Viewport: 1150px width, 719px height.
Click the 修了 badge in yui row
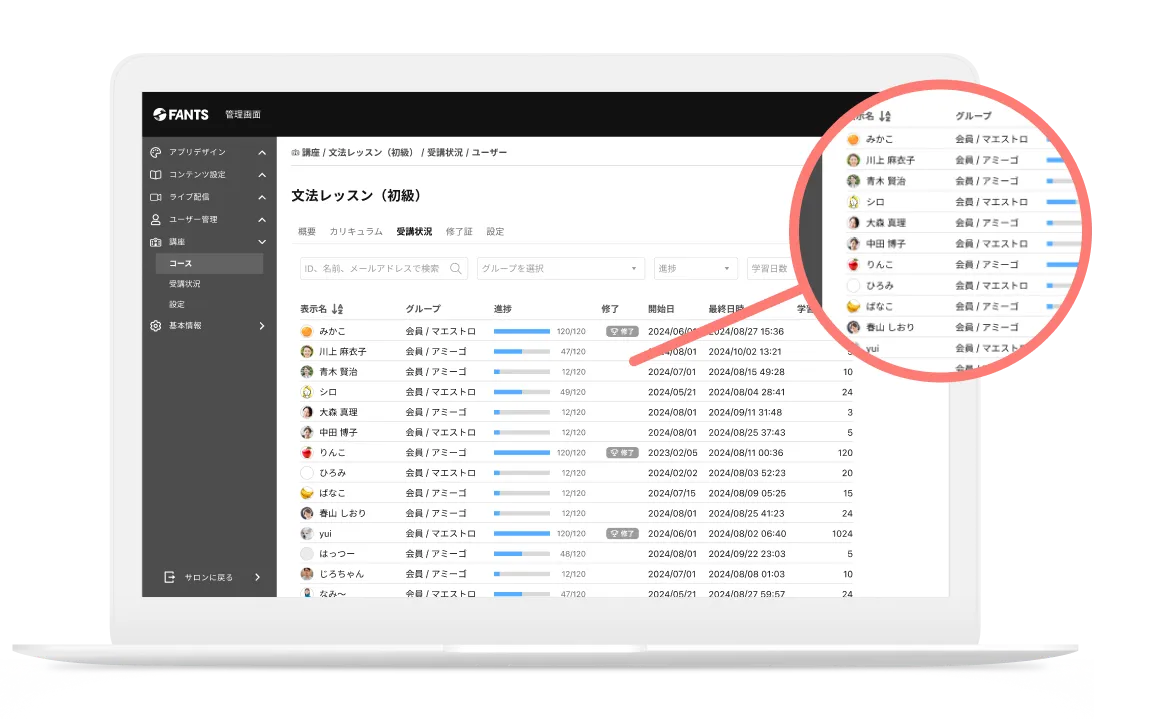point(622,533)
